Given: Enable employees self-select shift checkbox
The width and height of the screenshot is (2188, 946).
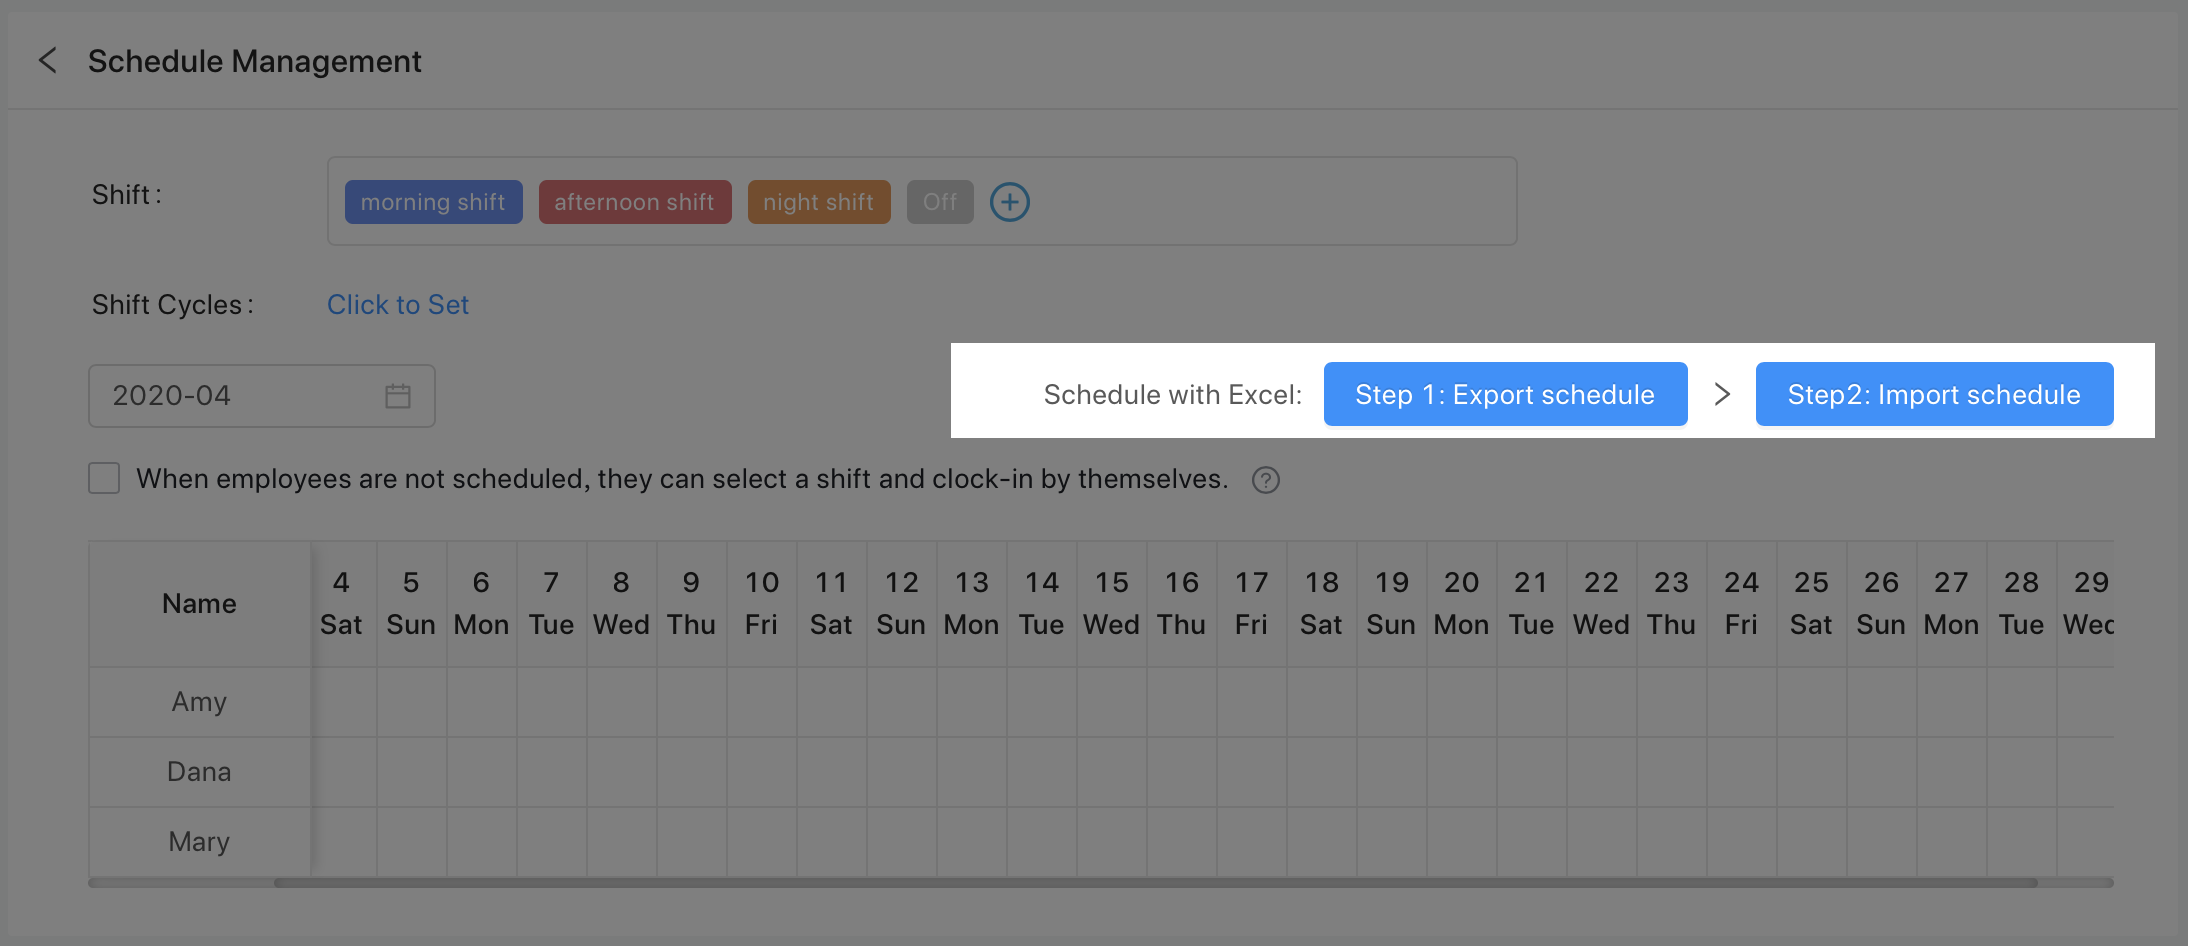Looking at the screenshot, I should coord(104,479).
